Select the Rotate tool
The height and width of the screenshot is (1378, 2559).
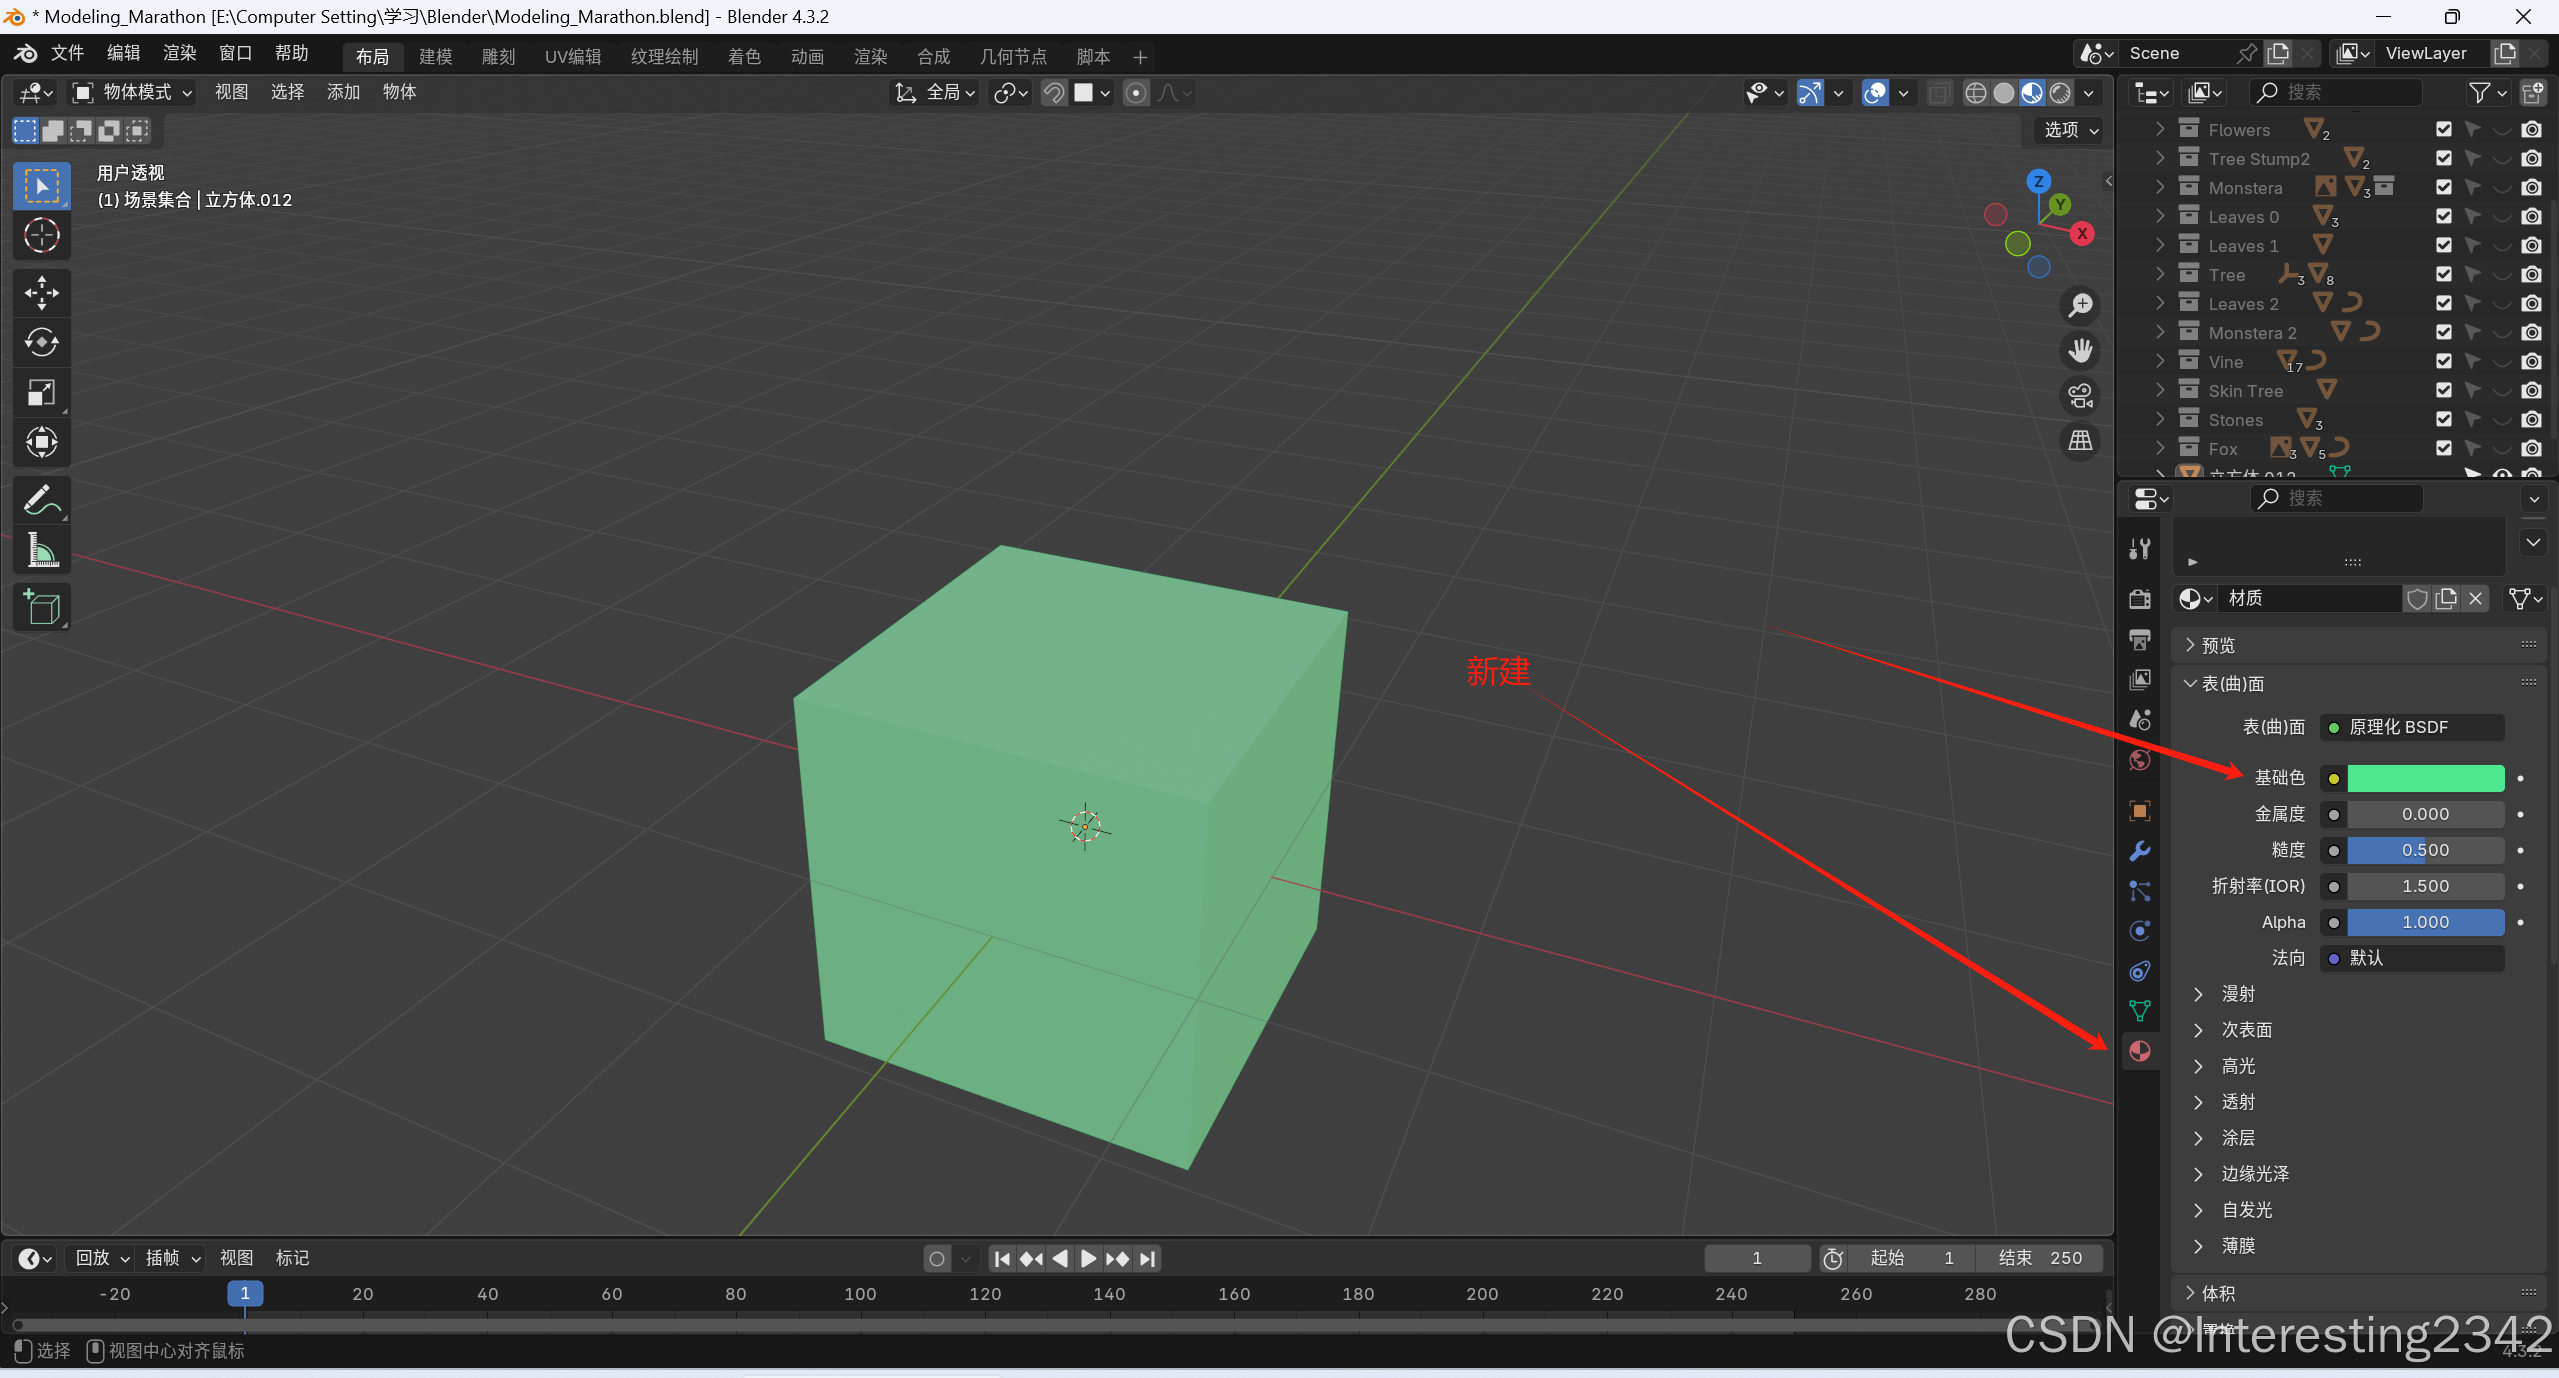[41, 342]
